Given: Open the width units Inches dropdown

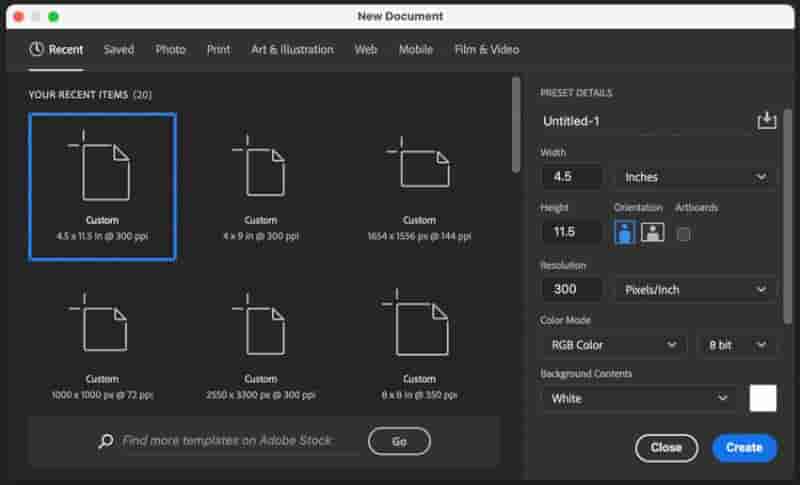Looking at the screenshot, I should click(695, 177).
